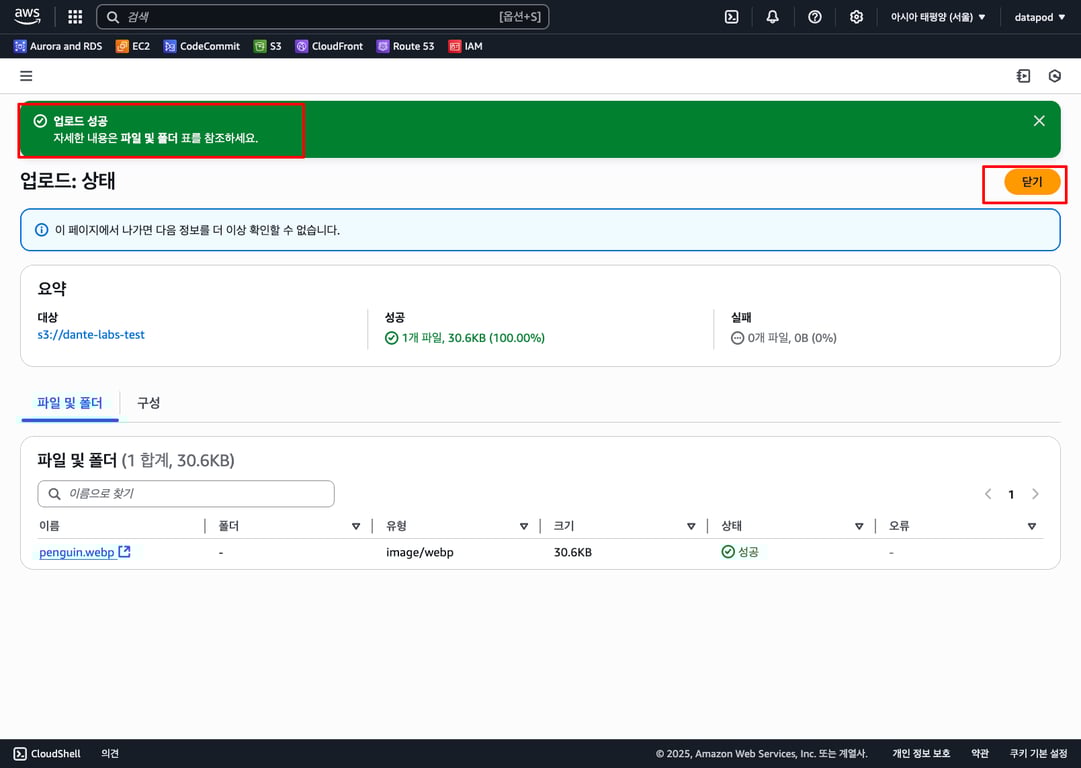The width and height of the screenshot is (1081, 768).
Task: Click the 0개 파일, 0B (0%) failure summary
Action: pyautogui.click(x=784, y=338)
